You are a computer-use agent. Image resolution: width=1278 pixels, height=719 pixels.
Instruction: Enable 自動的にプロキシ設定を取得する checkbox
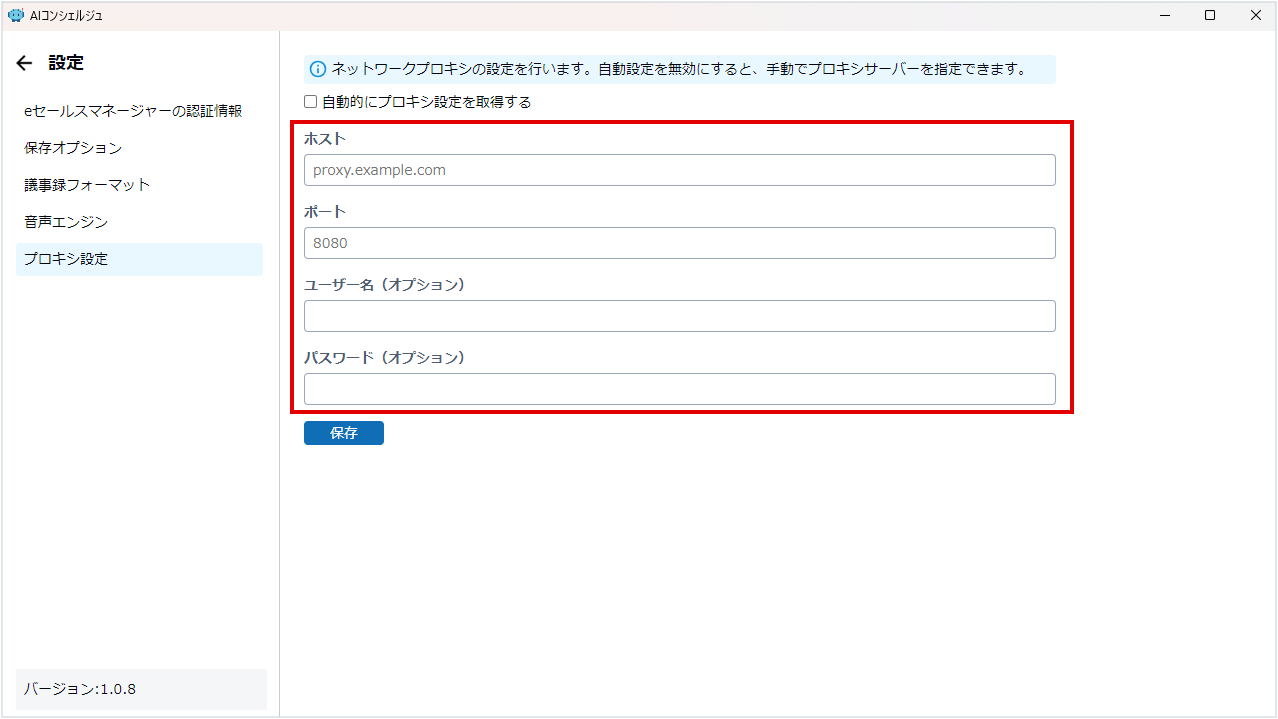tap(311, 102)
